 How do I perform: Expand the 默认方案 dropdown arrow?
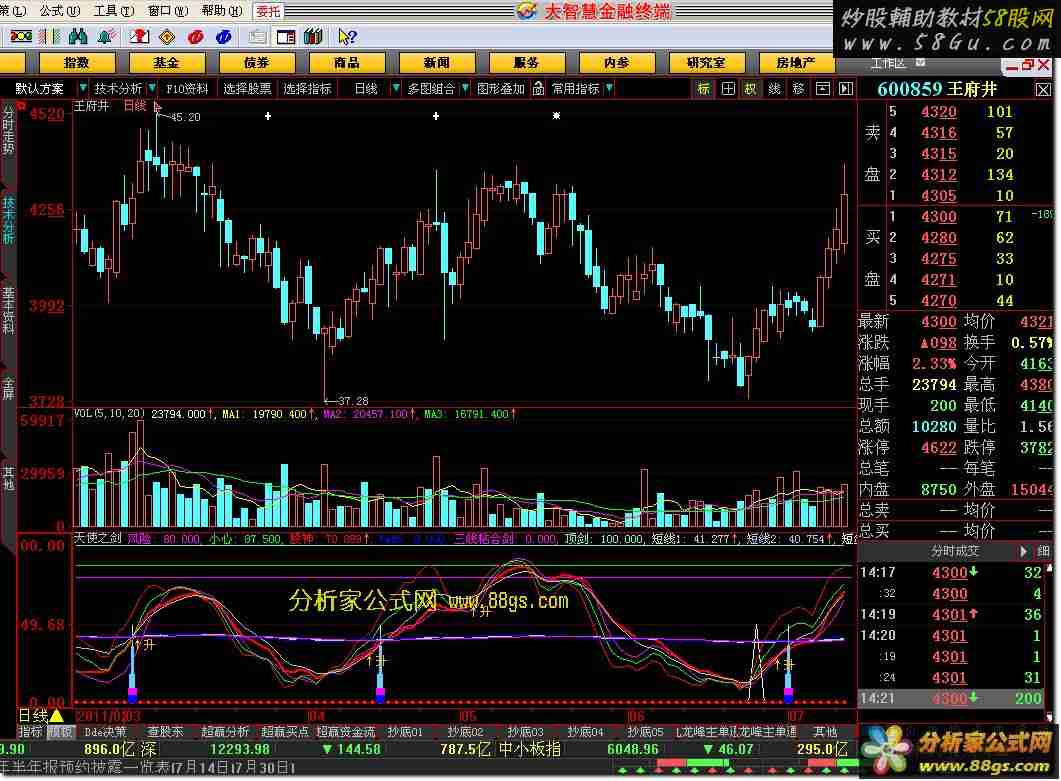[83, 88]
